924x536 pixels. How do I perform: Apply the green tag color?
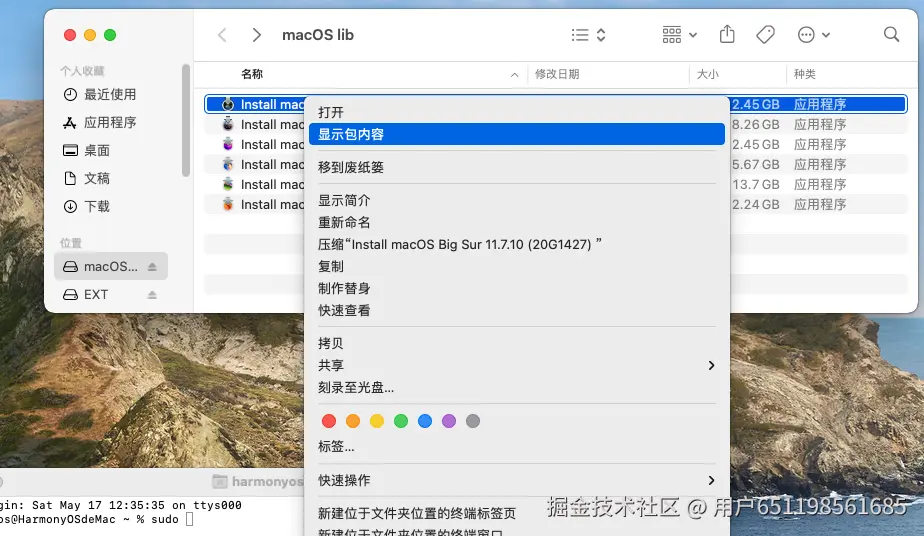tap(401, 421)
